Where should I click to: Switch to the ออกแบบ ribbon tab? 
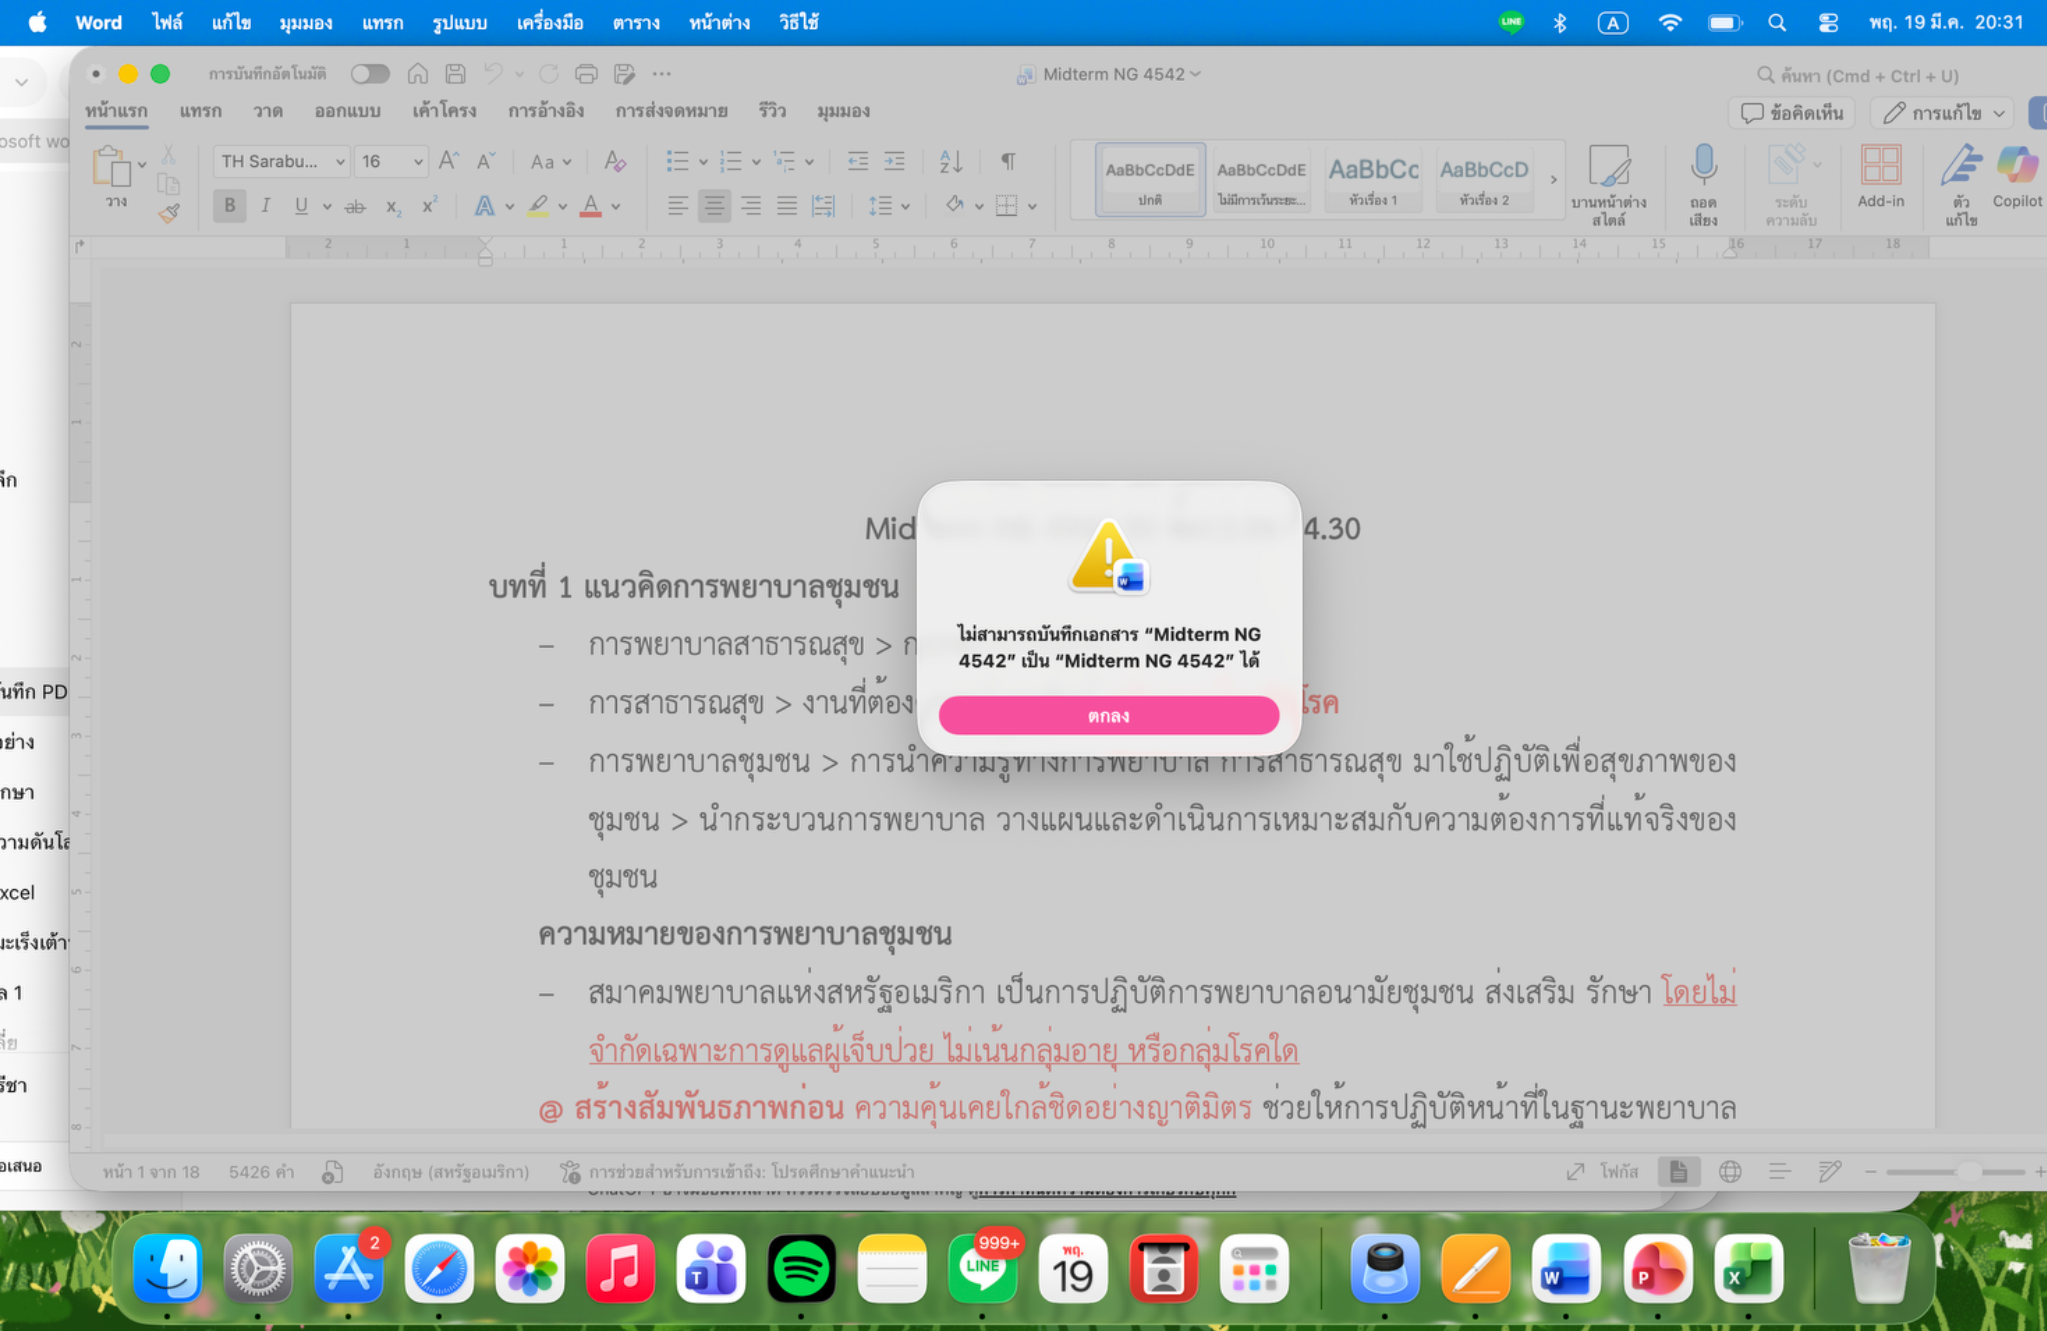(347, 111)
